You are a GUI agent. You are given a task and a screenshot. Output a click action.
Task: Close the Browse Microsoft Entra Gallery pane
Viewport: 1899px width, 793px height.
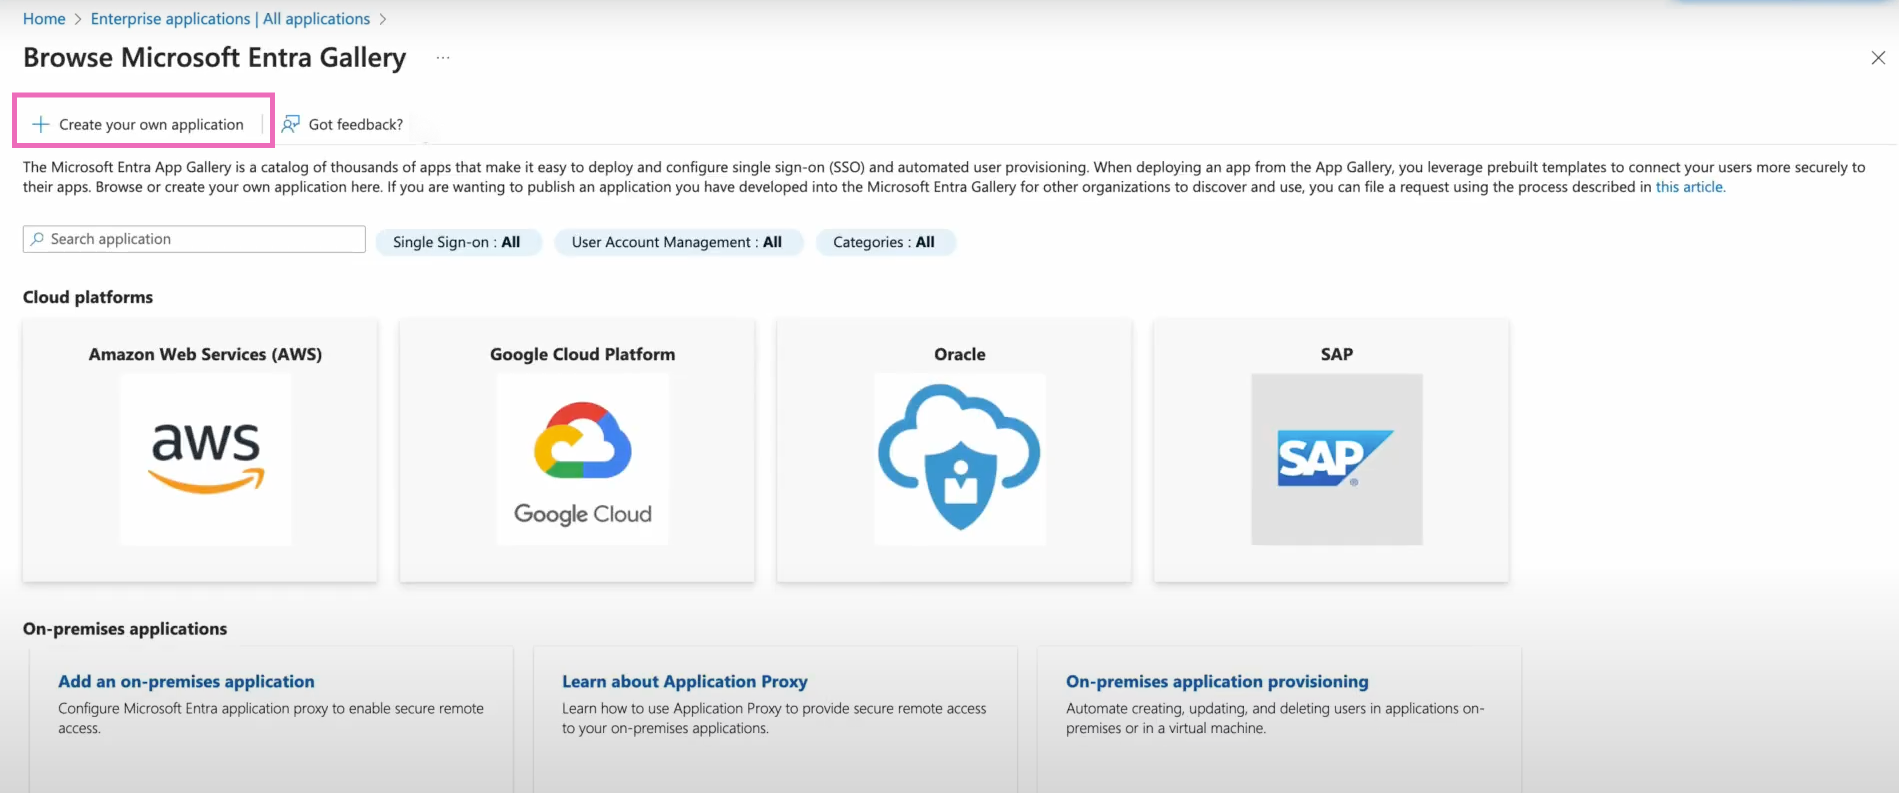pyautogui.click(x=1878, y=58)
